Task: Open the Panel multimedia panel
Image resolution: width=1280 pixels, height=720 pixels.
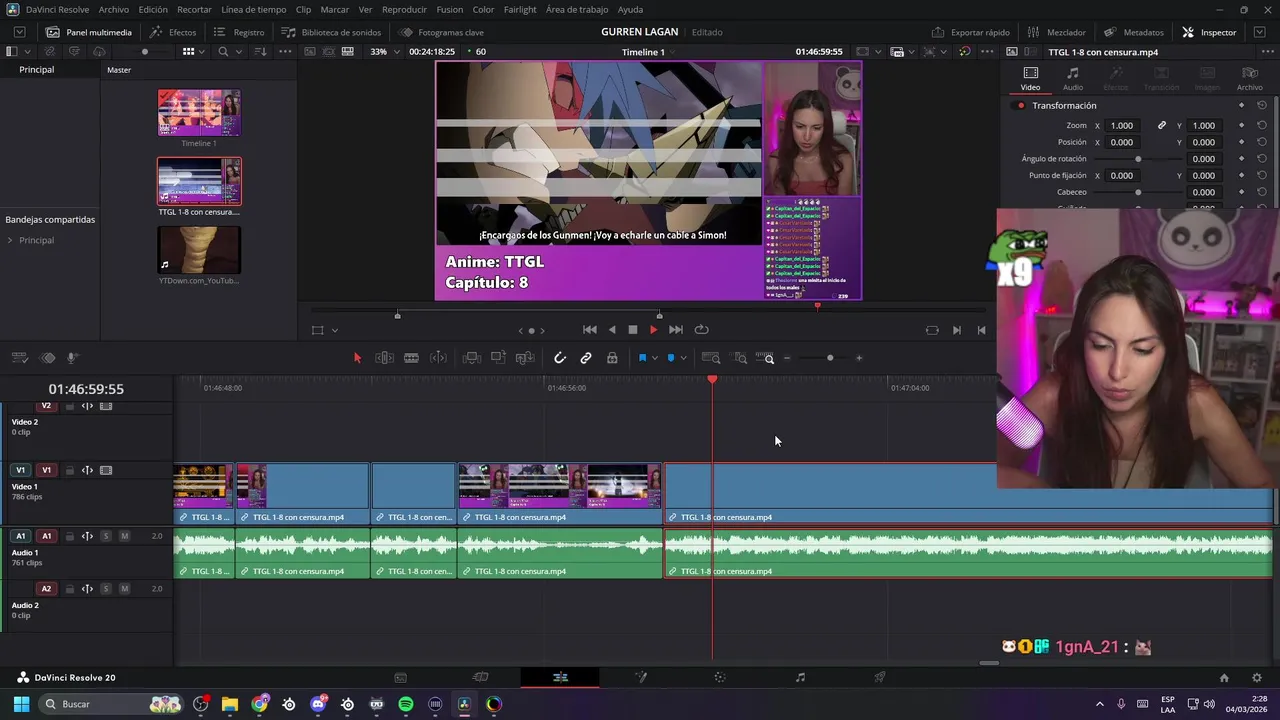Action: pos(89,32)
